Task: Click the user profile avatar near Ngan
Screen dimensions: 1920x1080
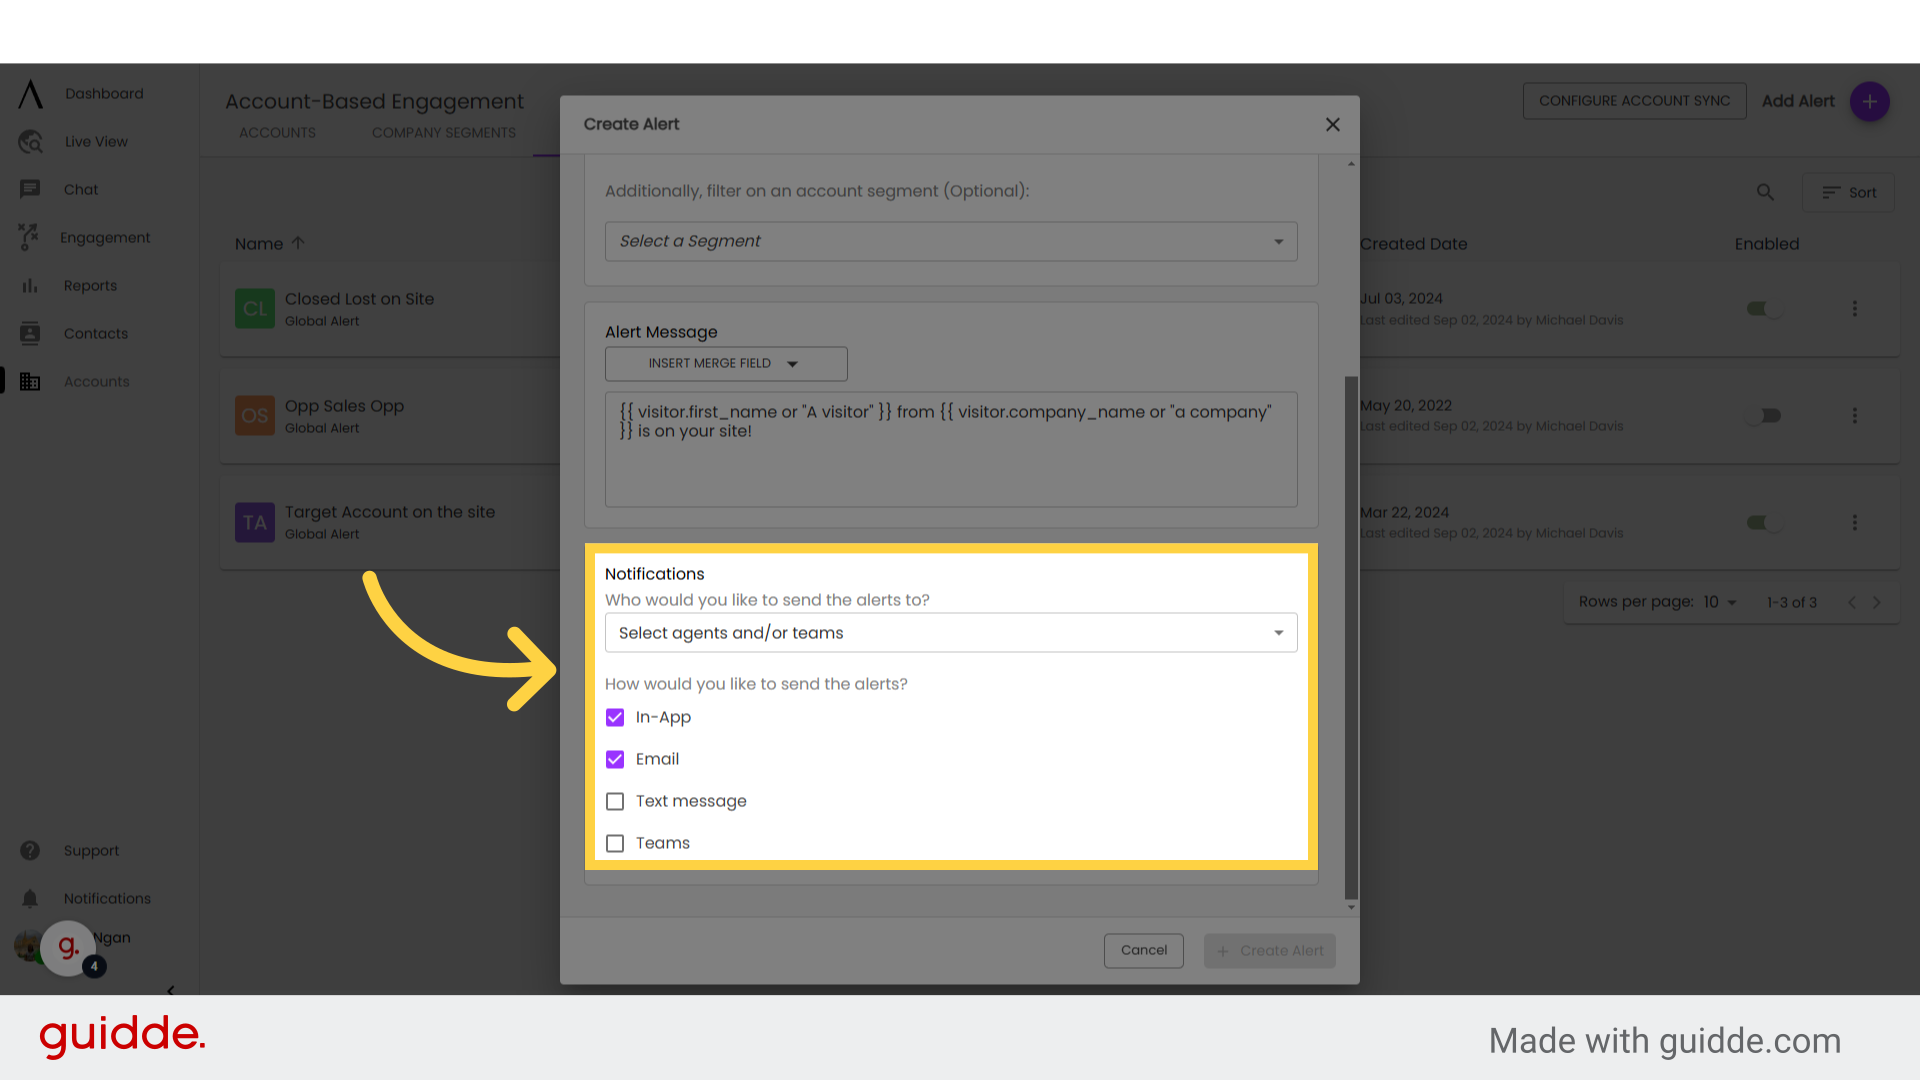Action: coord(28,944)
